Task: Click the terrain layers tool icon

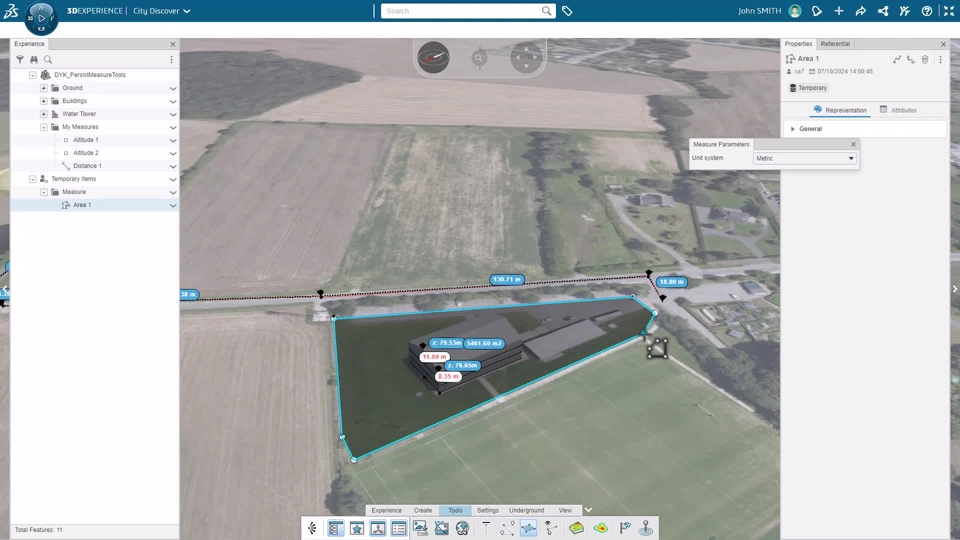Action: tap(576, 528)
